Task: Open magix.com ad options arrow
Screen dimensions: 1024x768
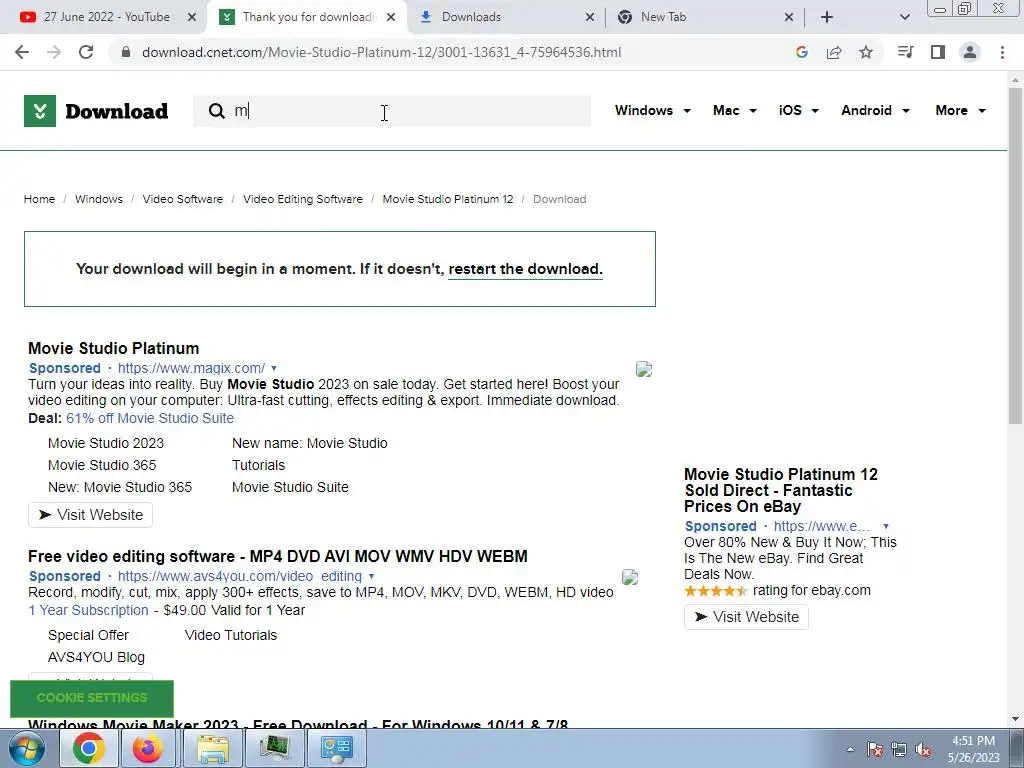Action: [x=274, y=368]
